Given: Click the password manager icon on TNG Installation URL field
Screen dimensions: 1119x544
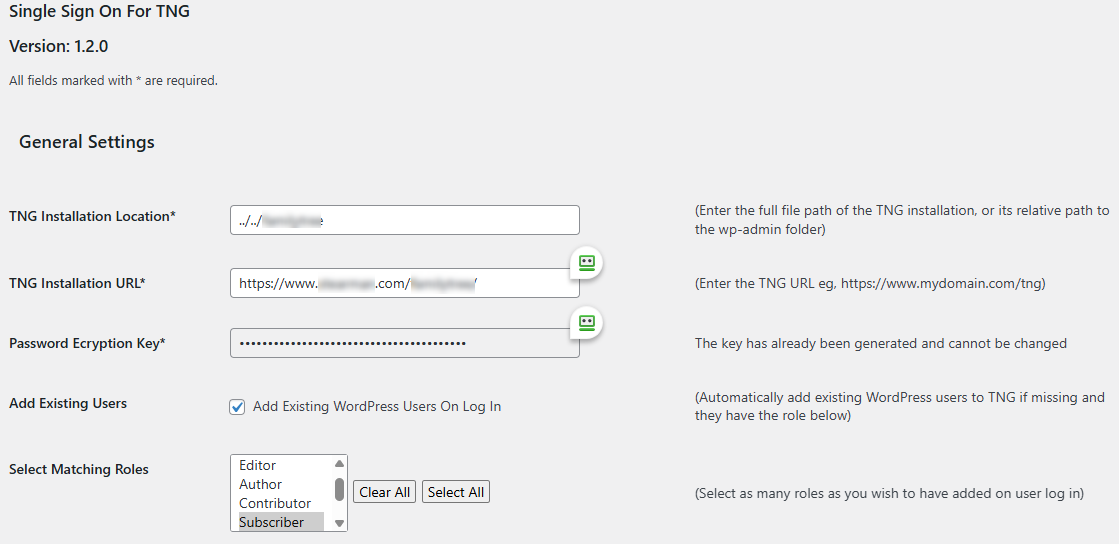Looking at the screenshot, I should coord(587,263).
